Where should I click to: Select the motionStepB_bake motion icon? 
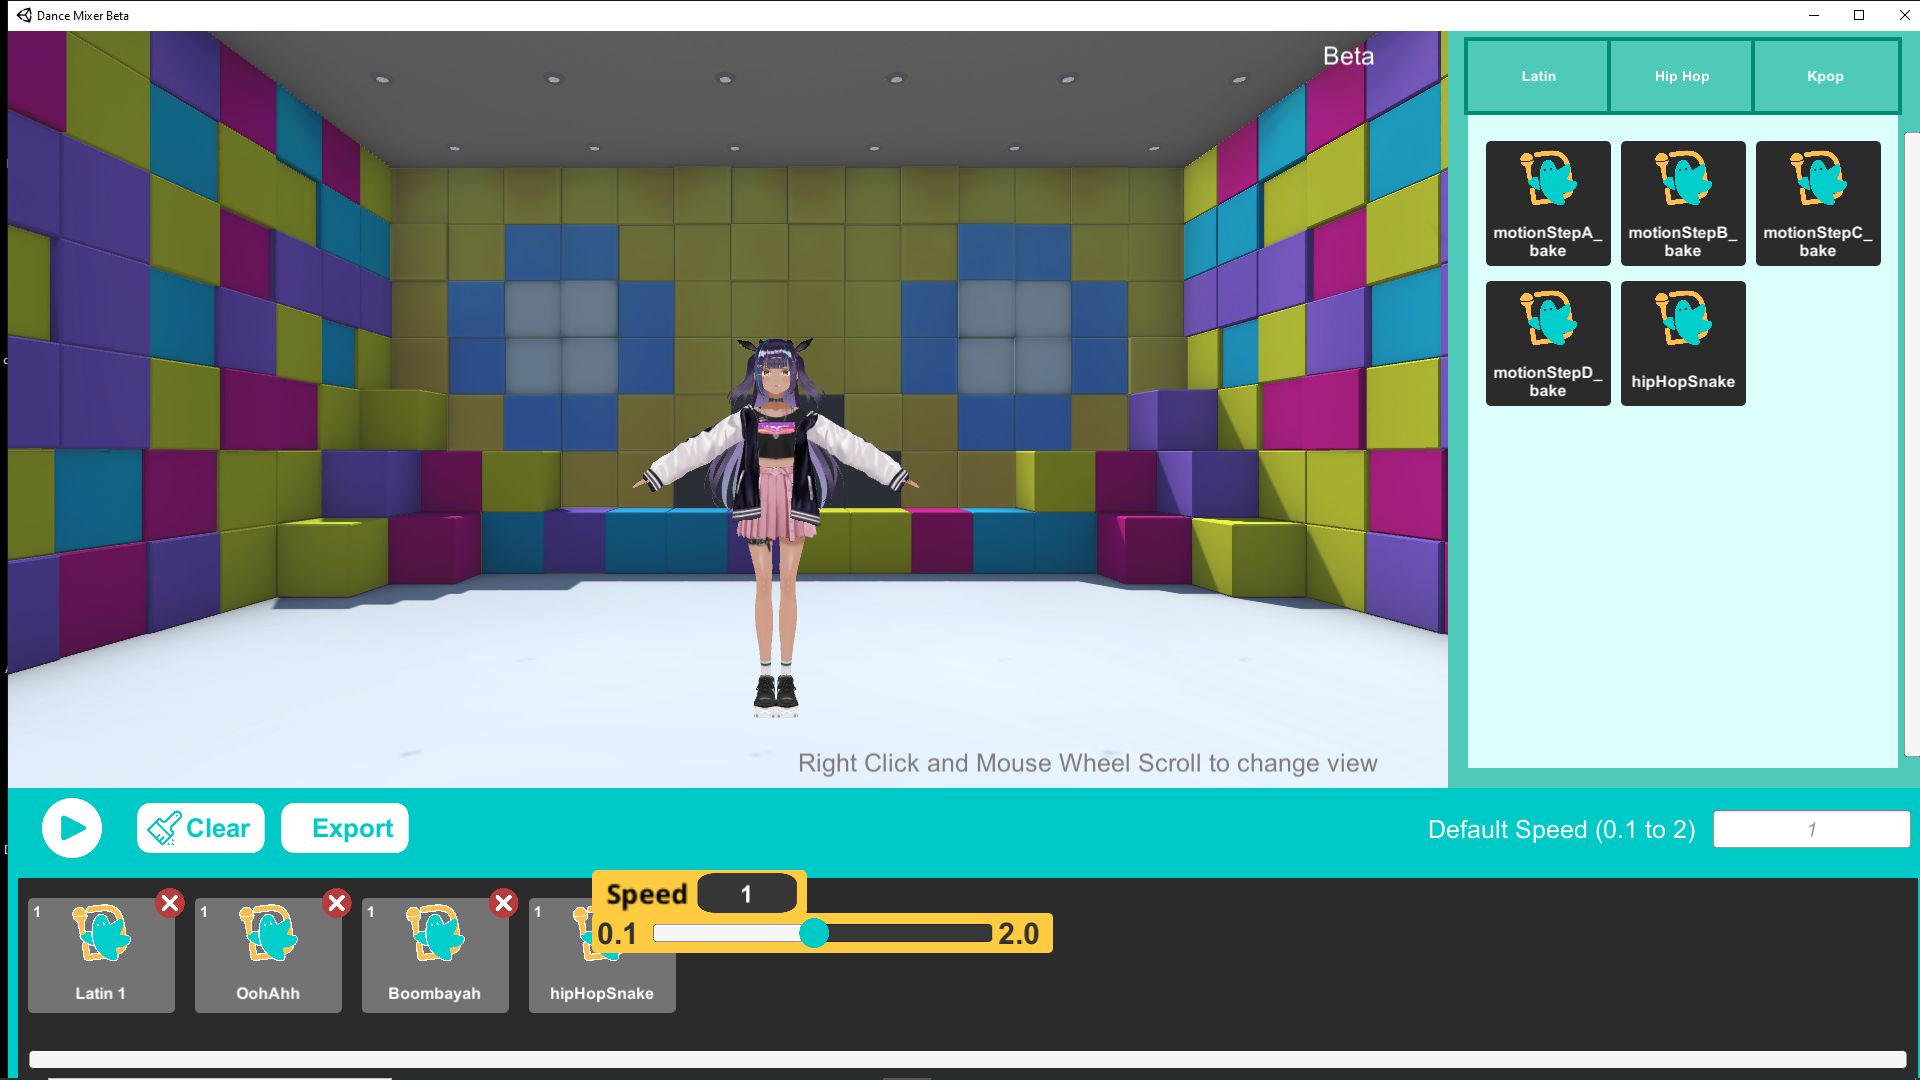click(x=1683, y=203)
